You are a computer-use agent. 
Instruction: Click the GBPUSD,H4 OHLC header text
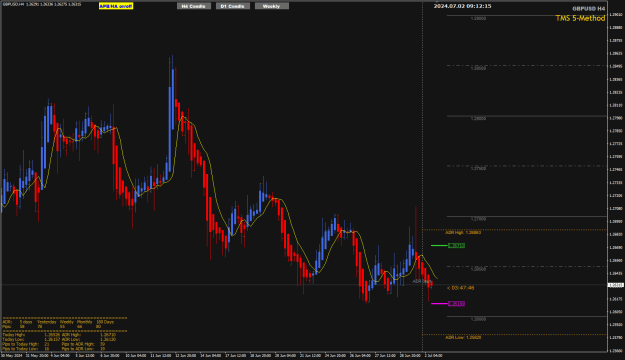tap(42, 4)
